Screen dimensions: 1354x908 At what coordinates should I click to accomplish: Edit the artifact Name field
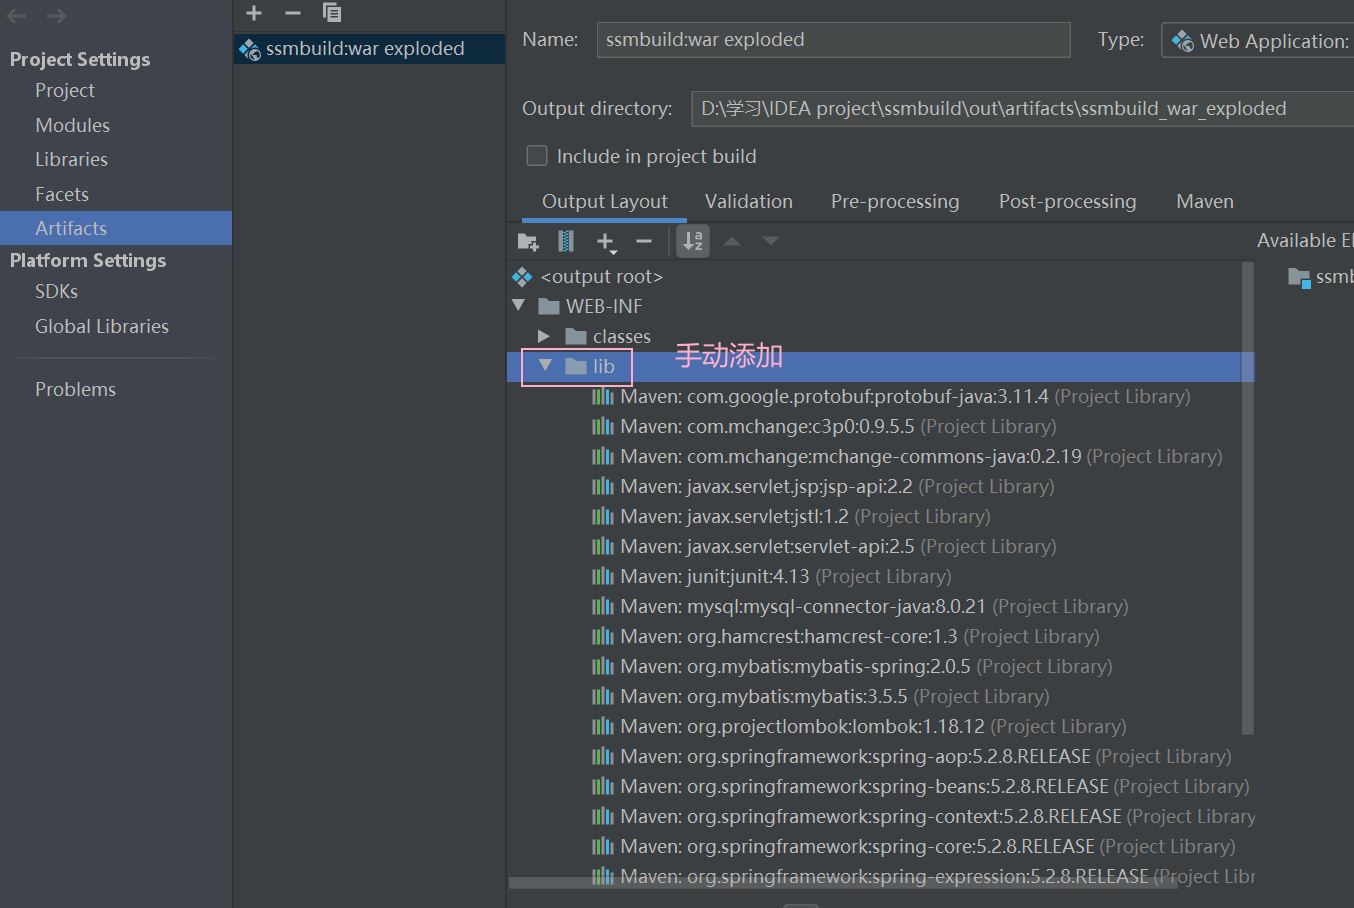[x=833, y=39]
